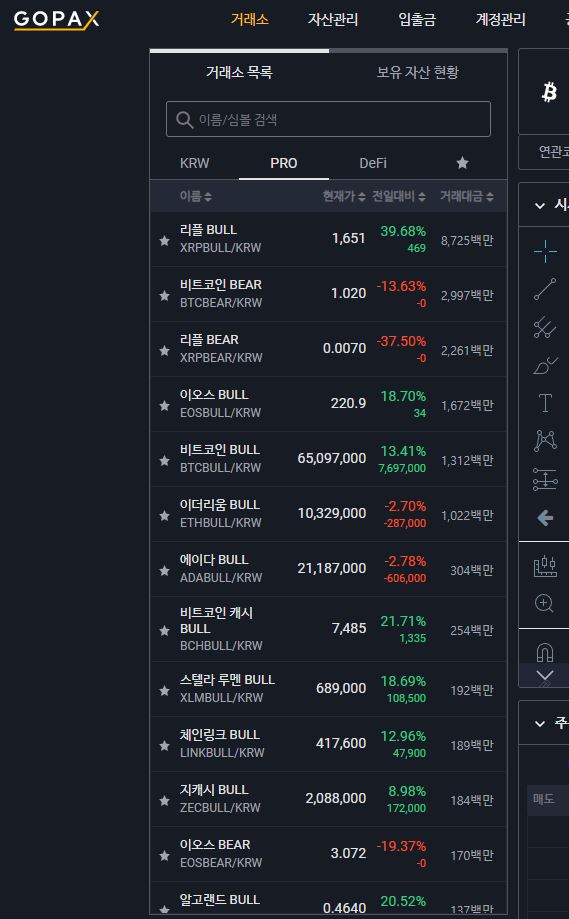Image resolution: width=569 pixels, height=919 pixels.
Task: Open the 자산관리 menu
Action: pyautogui.click(x=333, y=19)
